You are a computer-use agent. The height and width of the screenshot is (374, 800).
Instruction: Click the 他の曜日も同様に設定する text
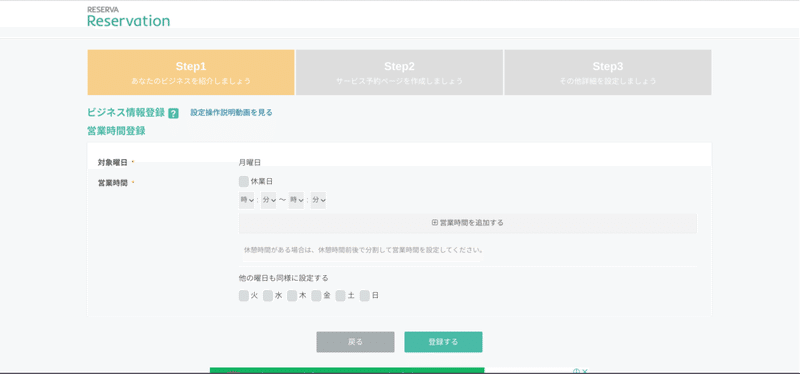(x=283, y=278)
